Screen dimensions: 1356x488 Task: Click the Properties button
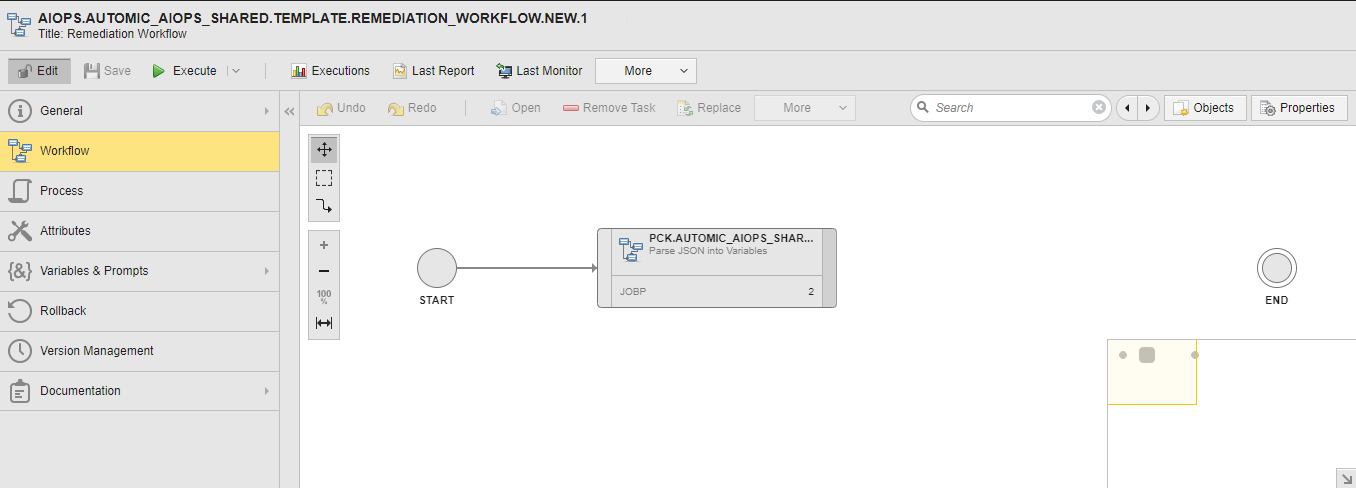point(1298,108)
